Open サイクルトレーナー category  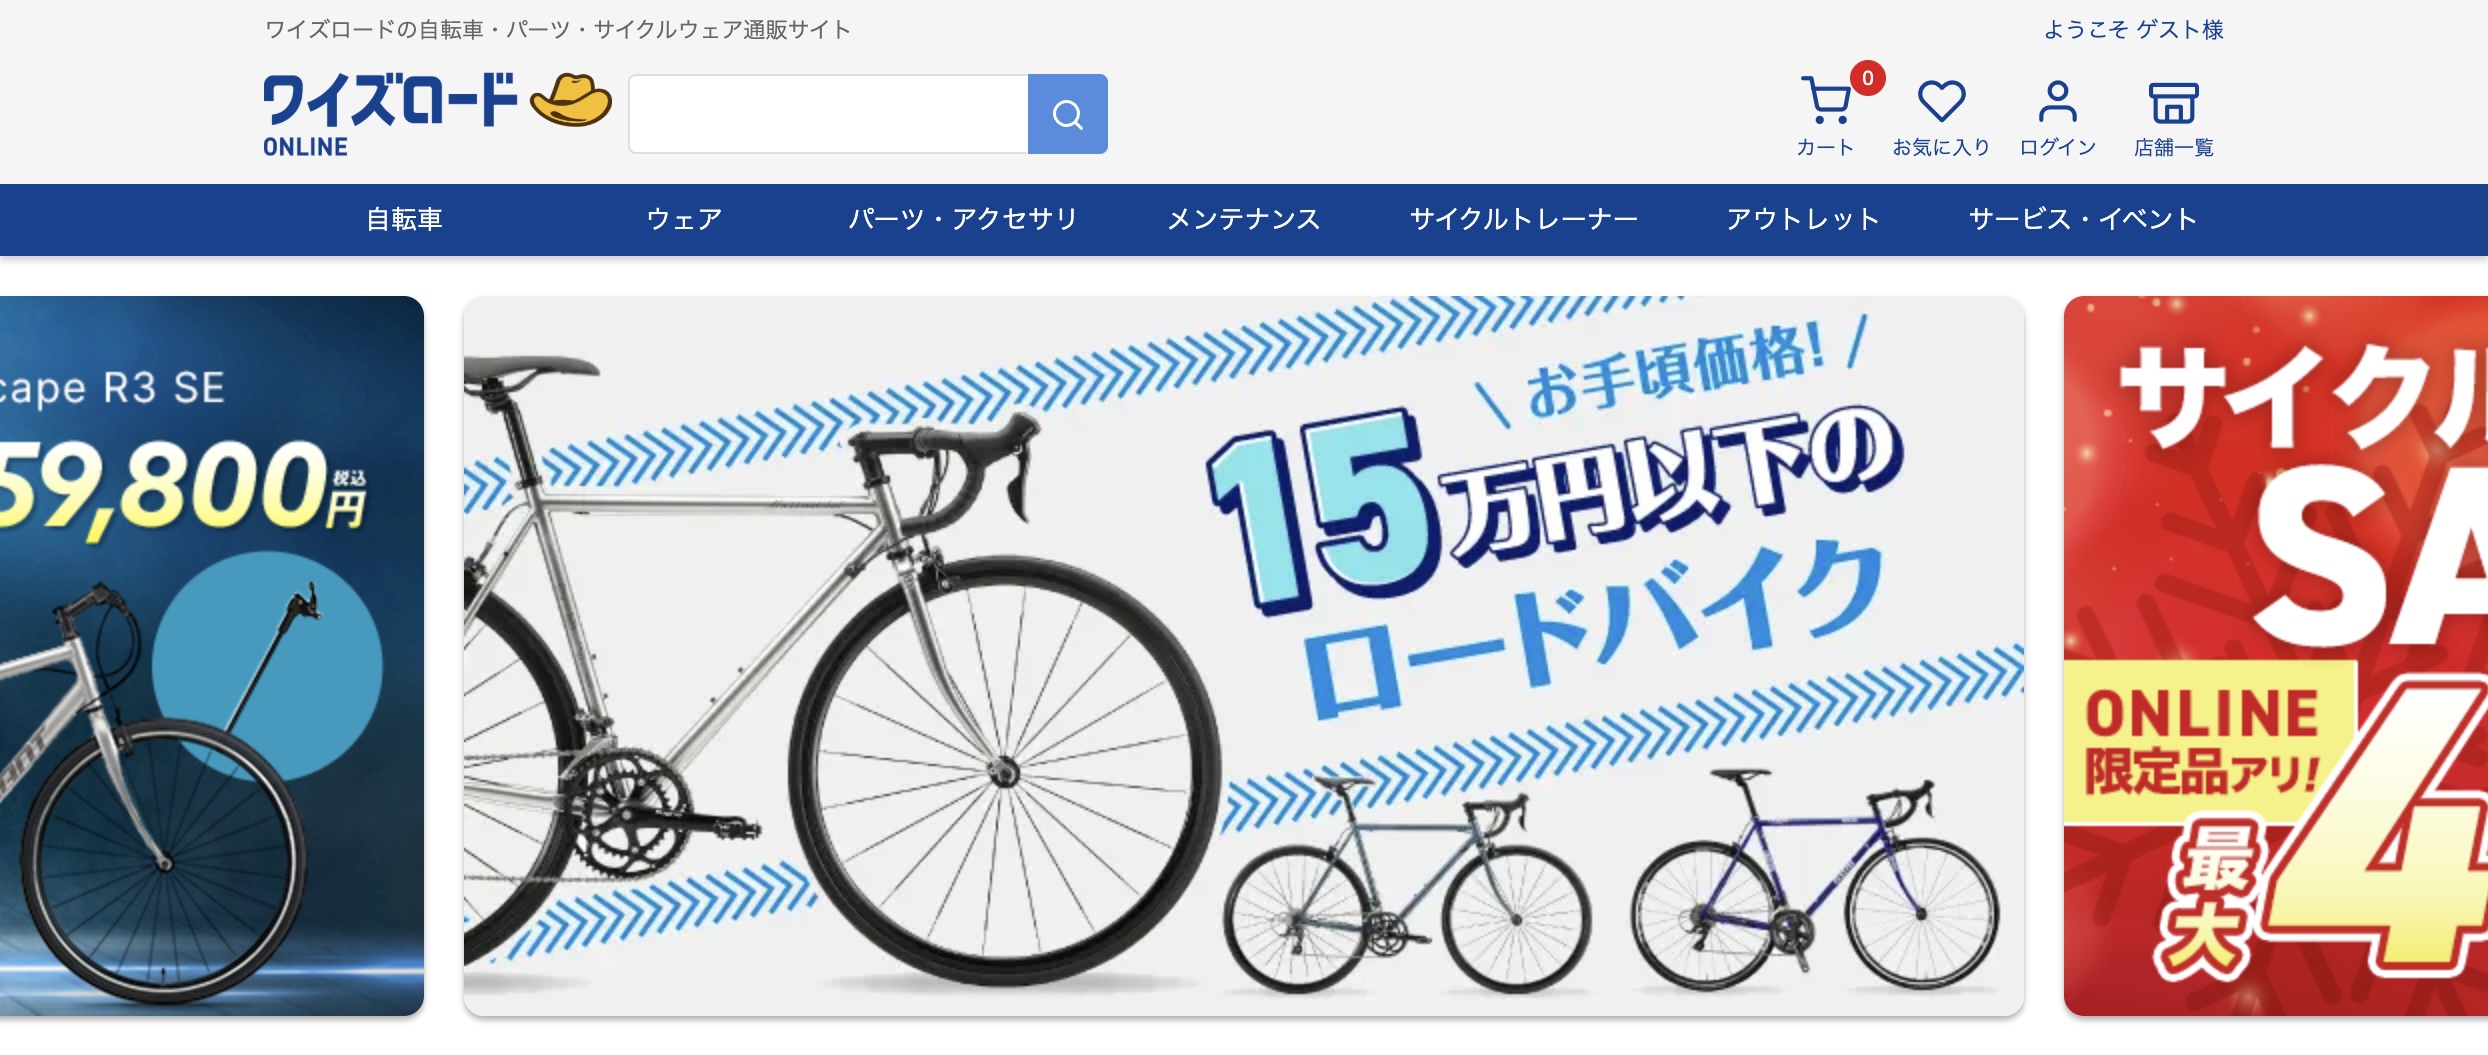1524,219
